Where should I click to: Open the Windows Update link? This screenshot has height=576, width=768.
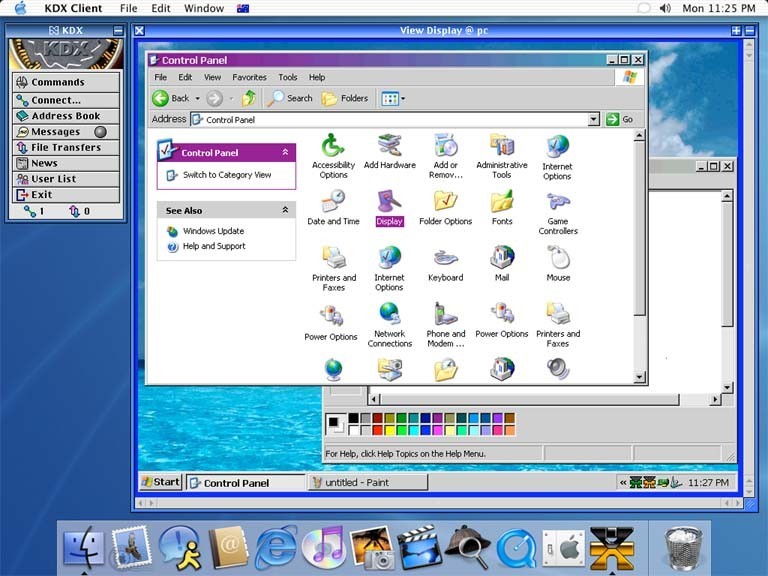click(213, 231)
